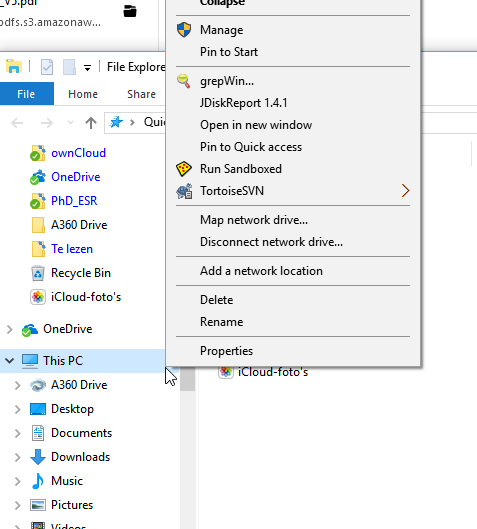
Task: Select A360 Drive under Quick access
Action: pos(79,225)
